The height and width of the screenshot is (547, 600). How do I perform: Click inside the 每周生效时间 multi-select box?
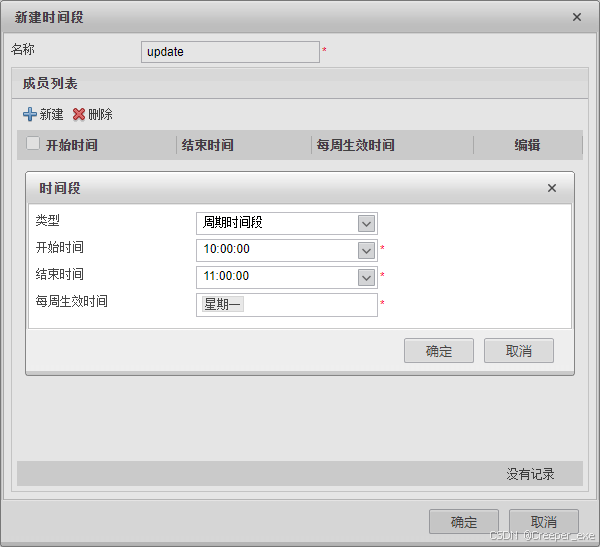287,305
